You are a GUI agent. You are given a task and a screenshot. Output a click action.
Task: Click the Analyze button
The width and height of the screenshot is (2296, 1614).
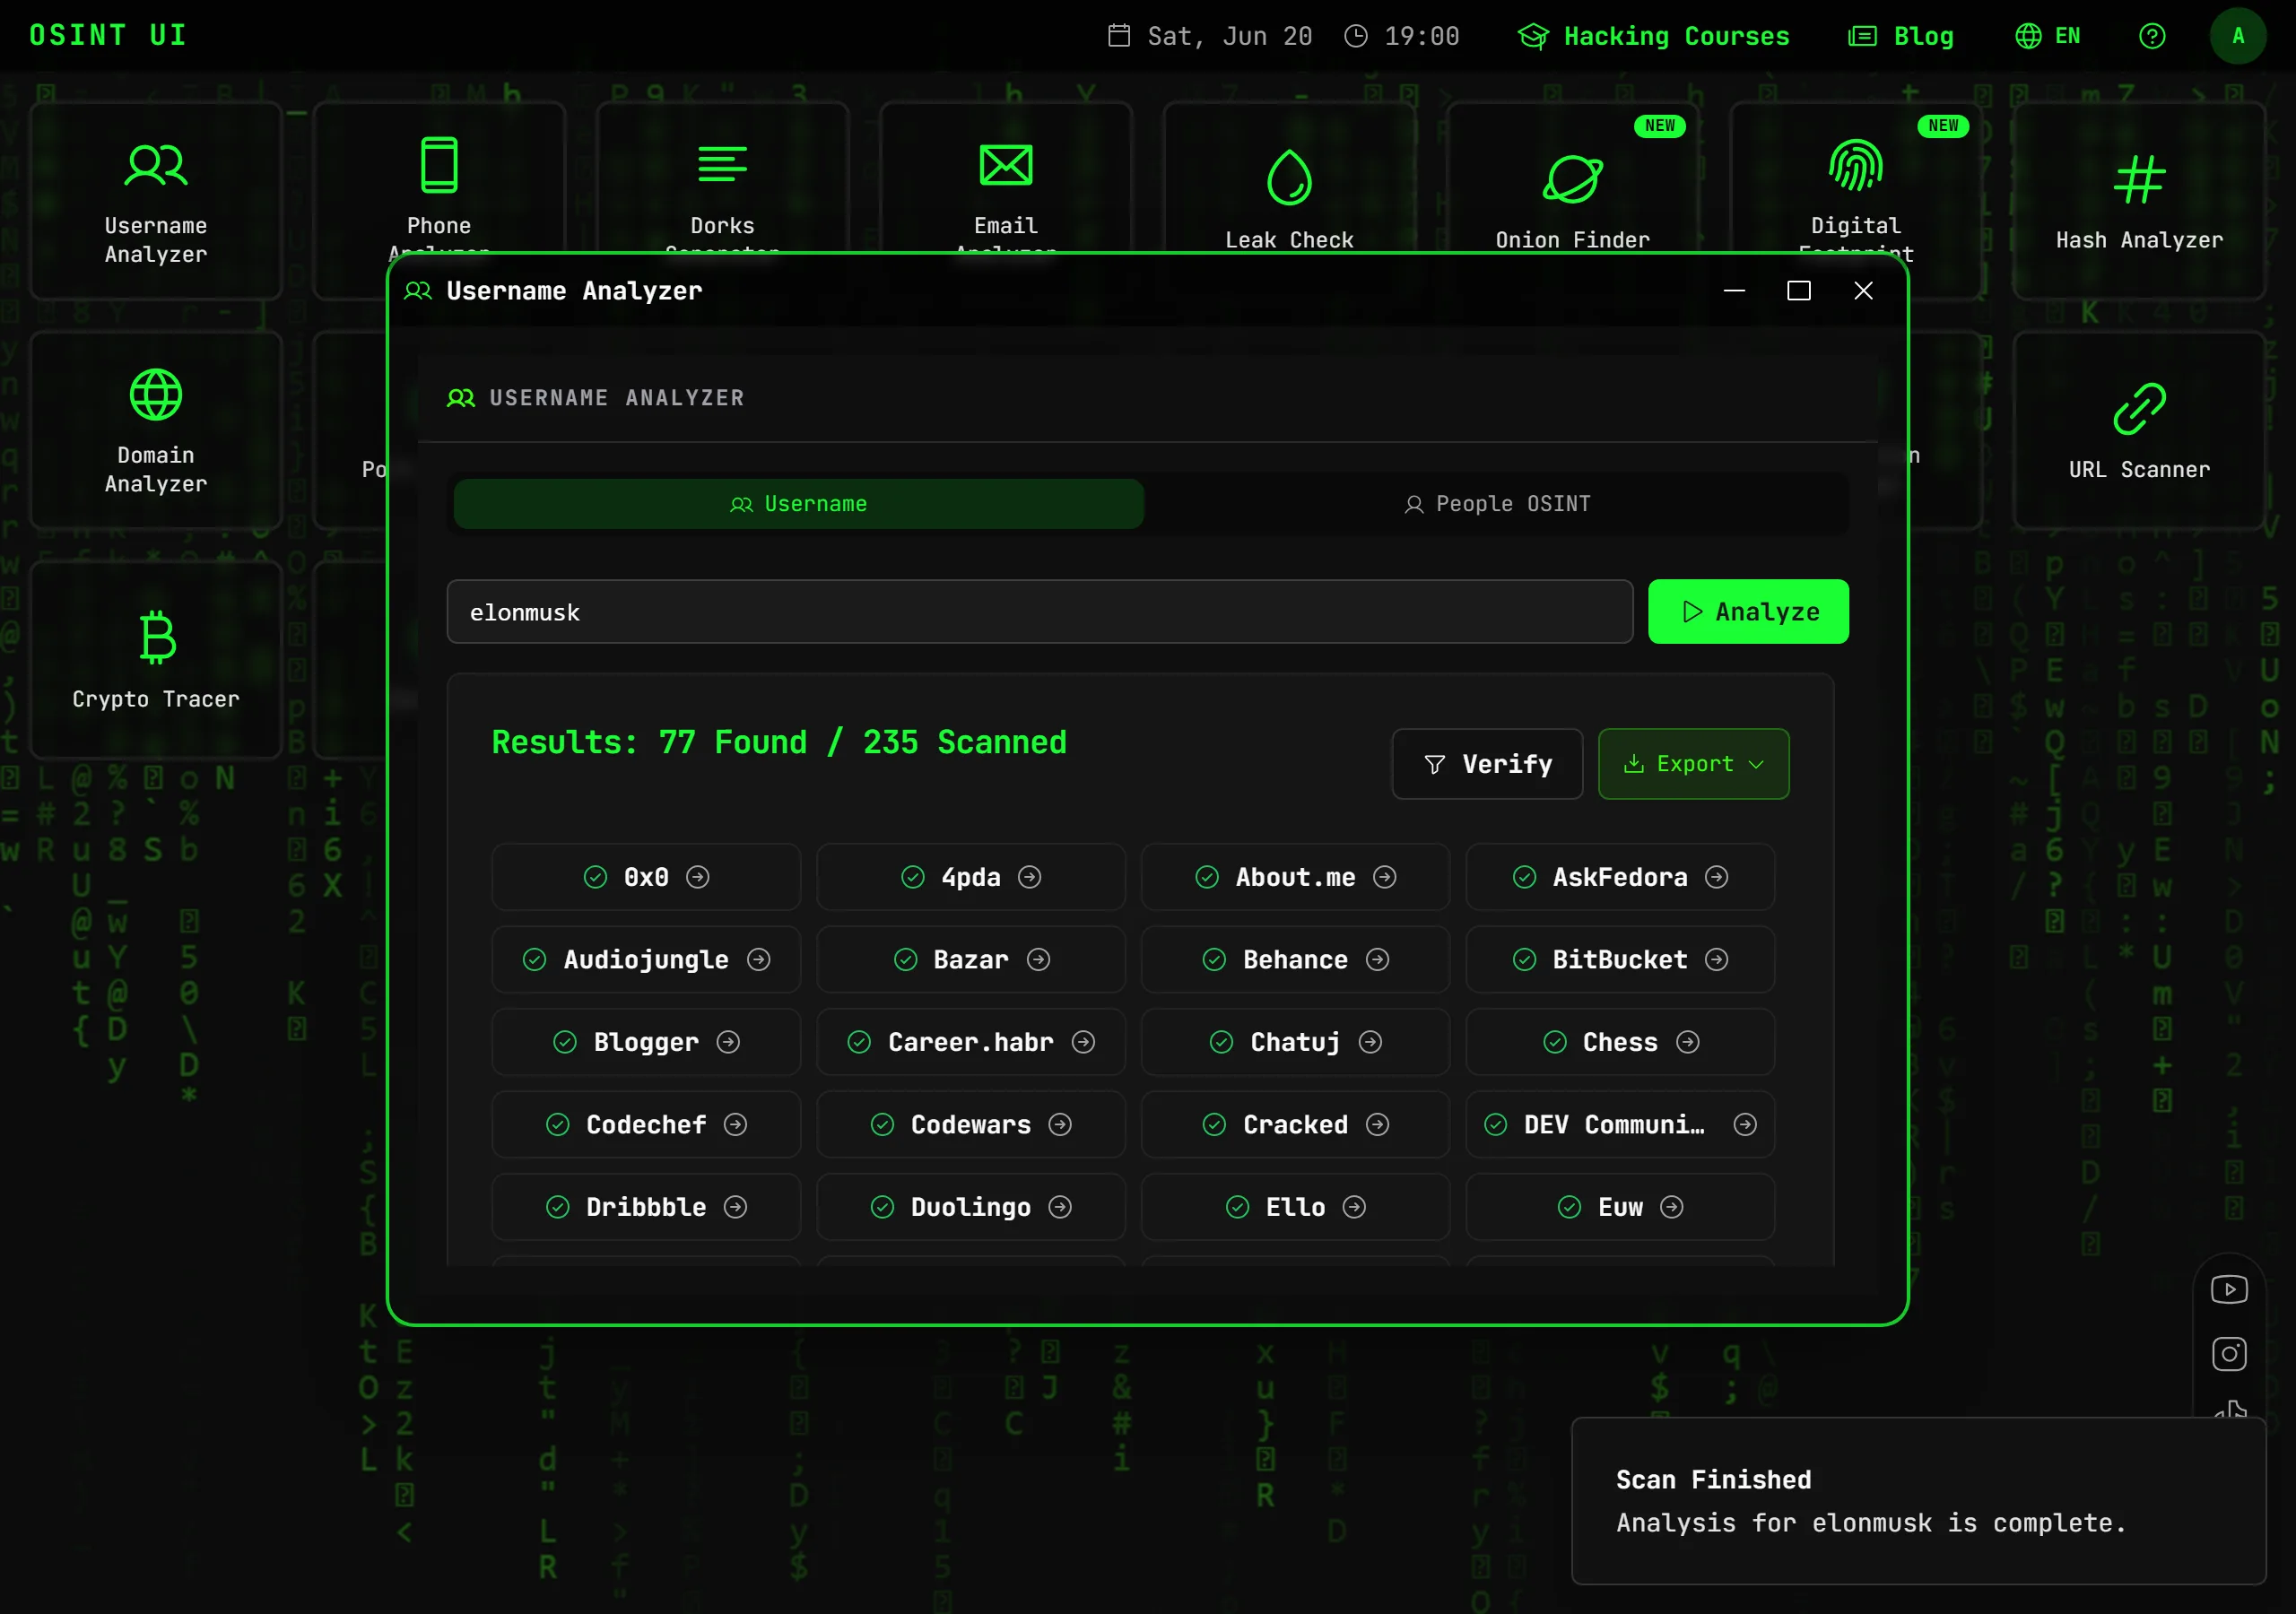click(1748, 612)
